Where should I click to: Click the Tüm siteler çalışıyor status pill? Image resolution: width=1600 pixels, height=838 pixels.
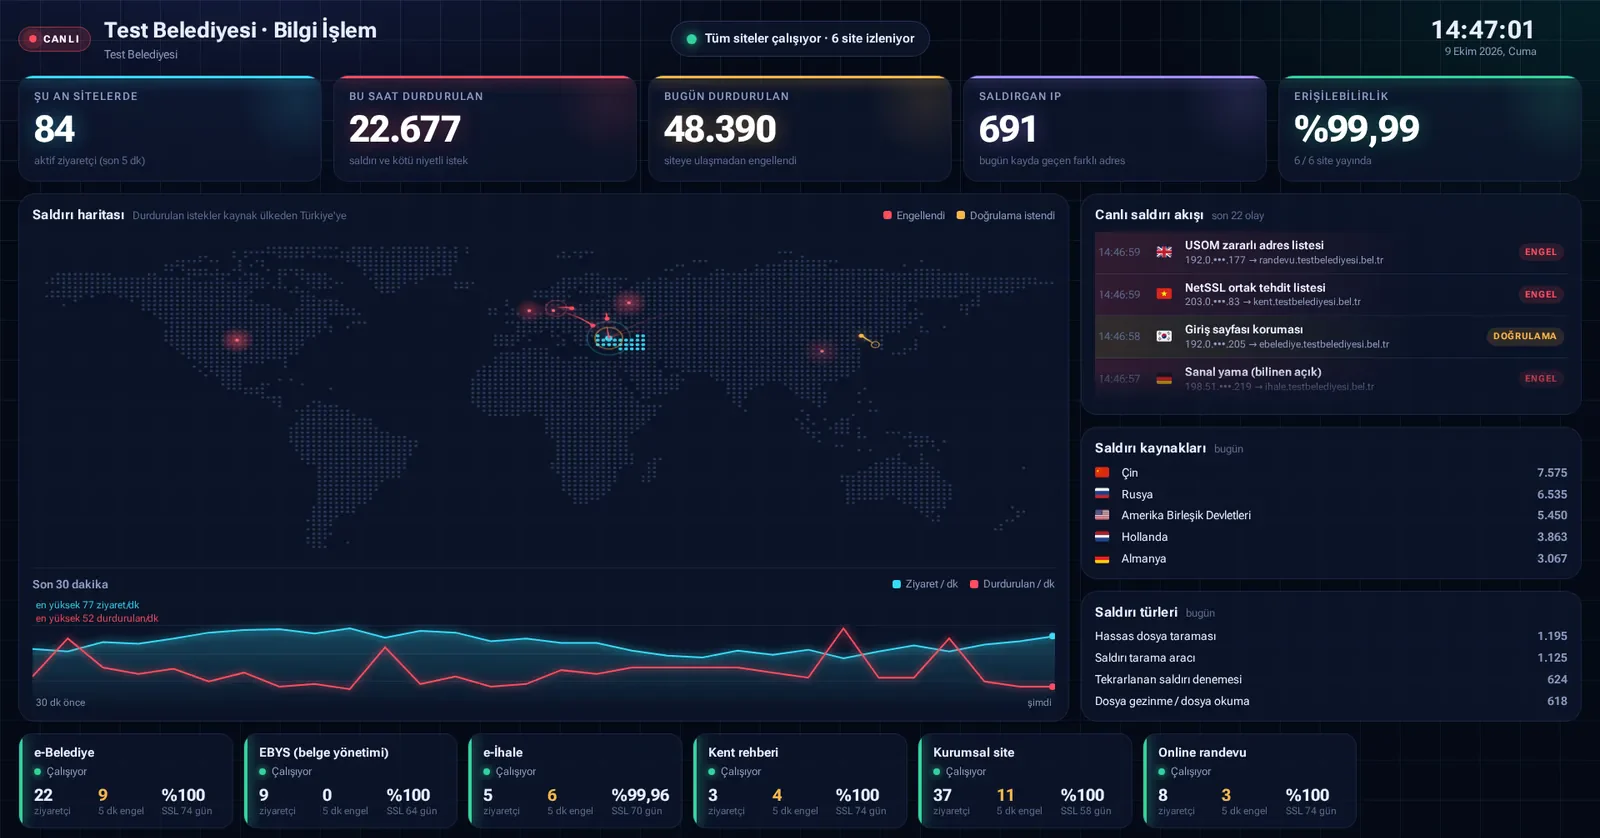point(800,39)
